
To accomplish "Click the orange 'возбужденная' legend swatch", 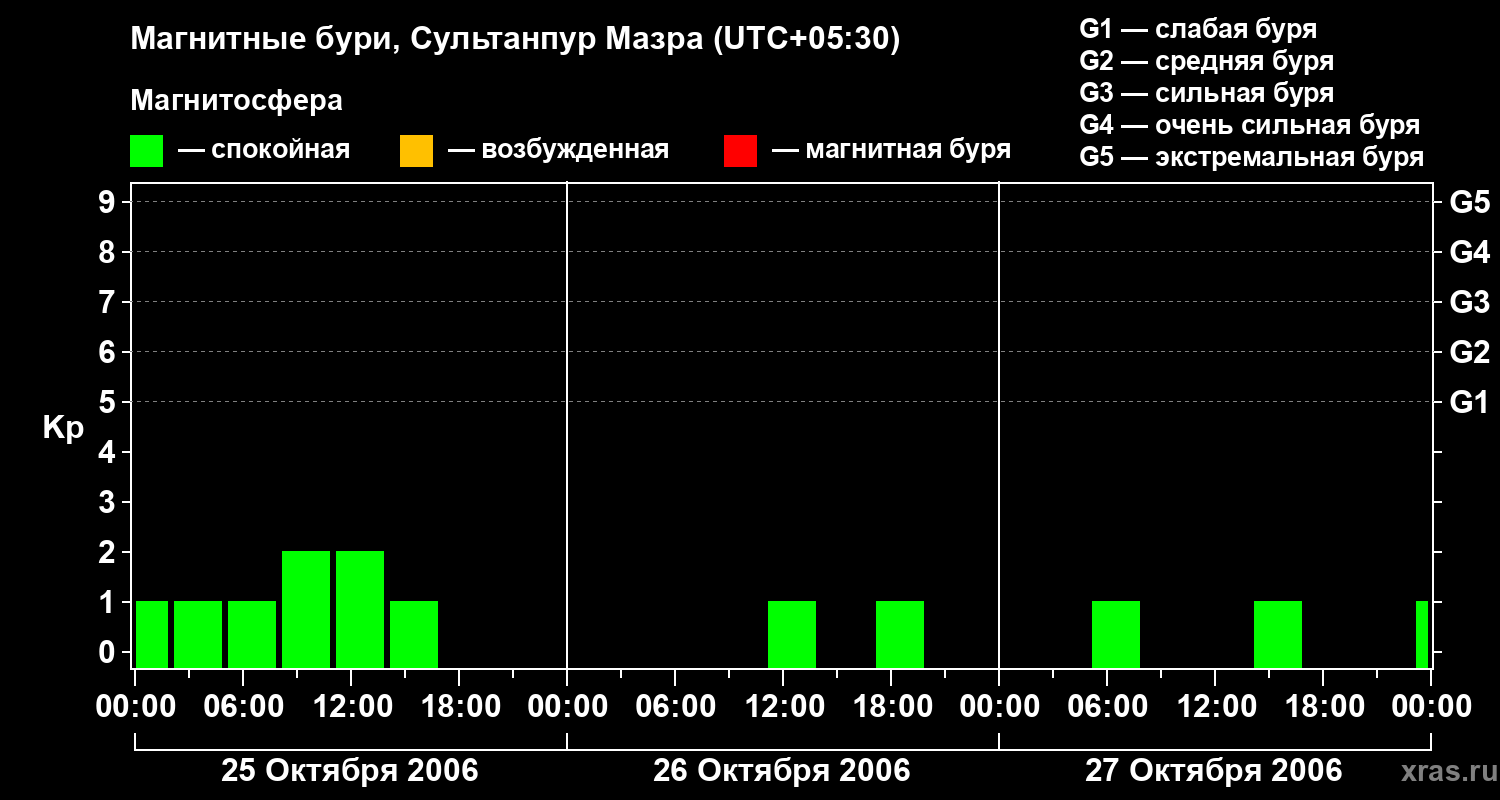I will (x=416, y=150).
